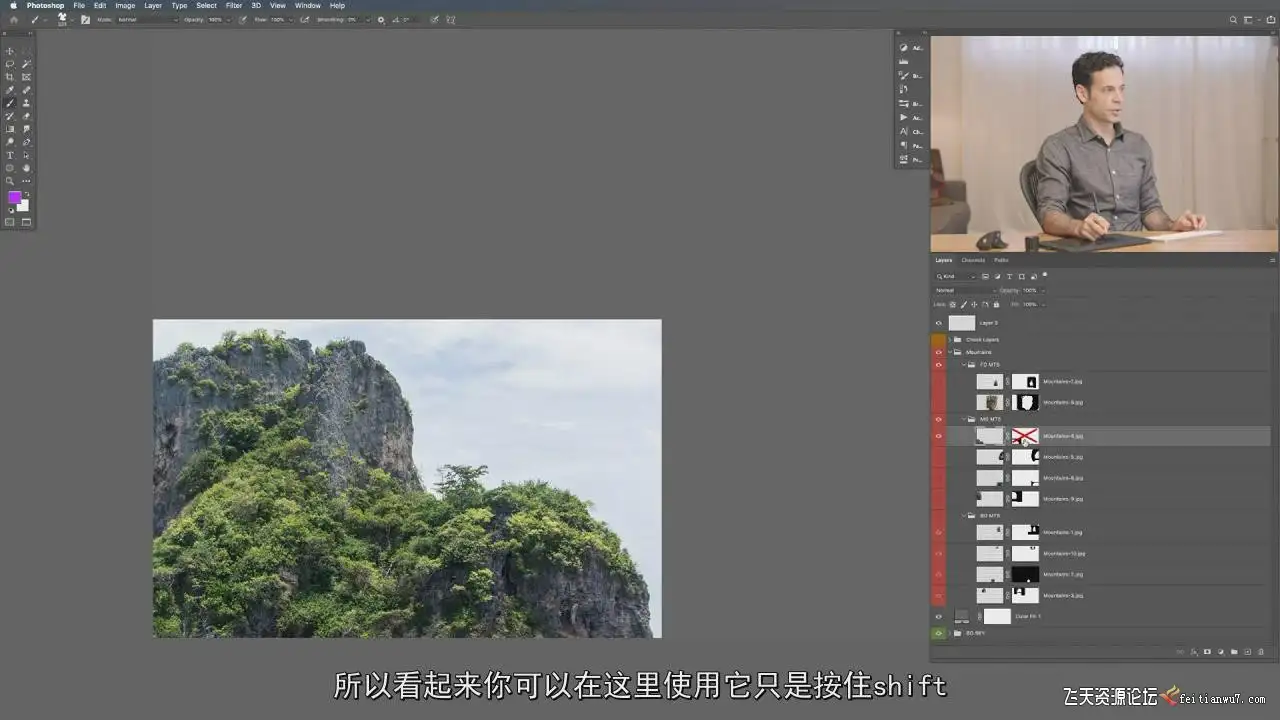Open the File menu
Image resolution: width=1280 pixels, height=720 pixels.
pyautogui.click(x=79, y=5)
